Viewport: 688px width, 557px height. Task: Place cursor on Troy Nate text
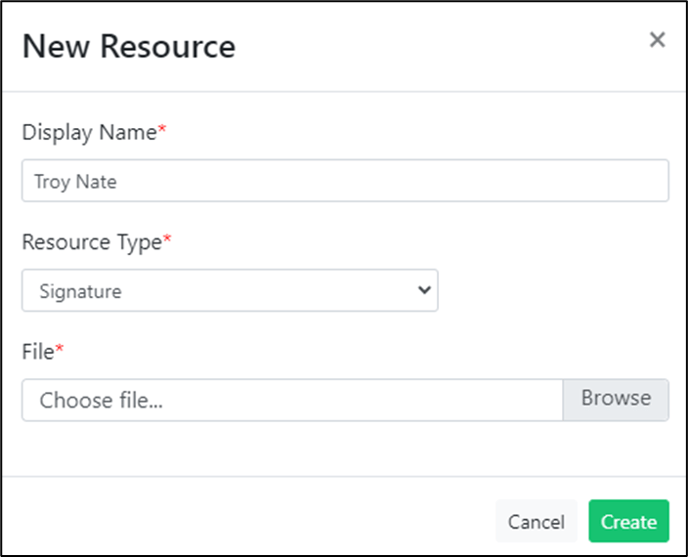pyautogui.click(x=75, y=181)
